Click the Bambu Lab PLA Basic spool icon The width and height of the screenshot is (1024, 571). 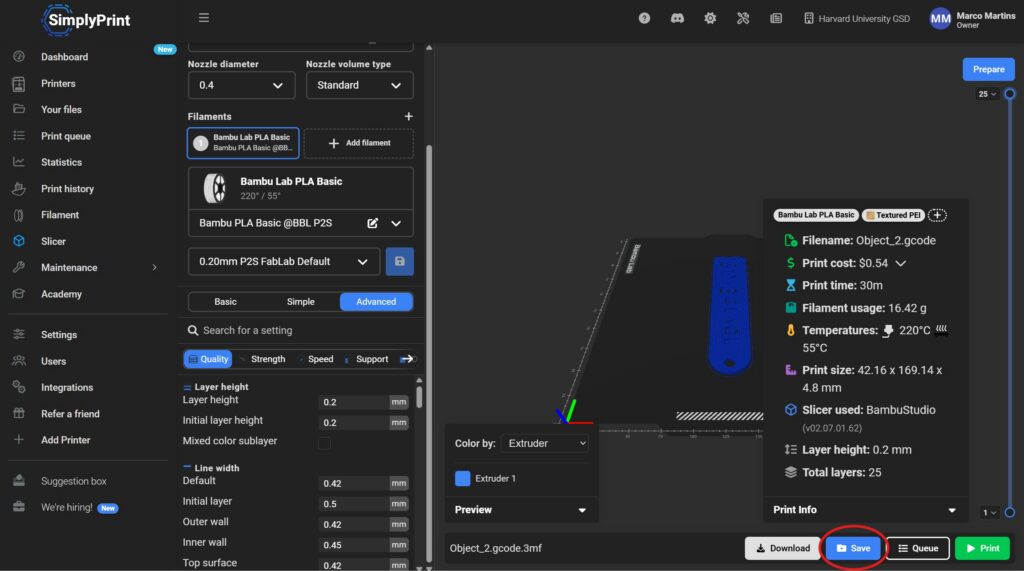[x=214, y=188]
